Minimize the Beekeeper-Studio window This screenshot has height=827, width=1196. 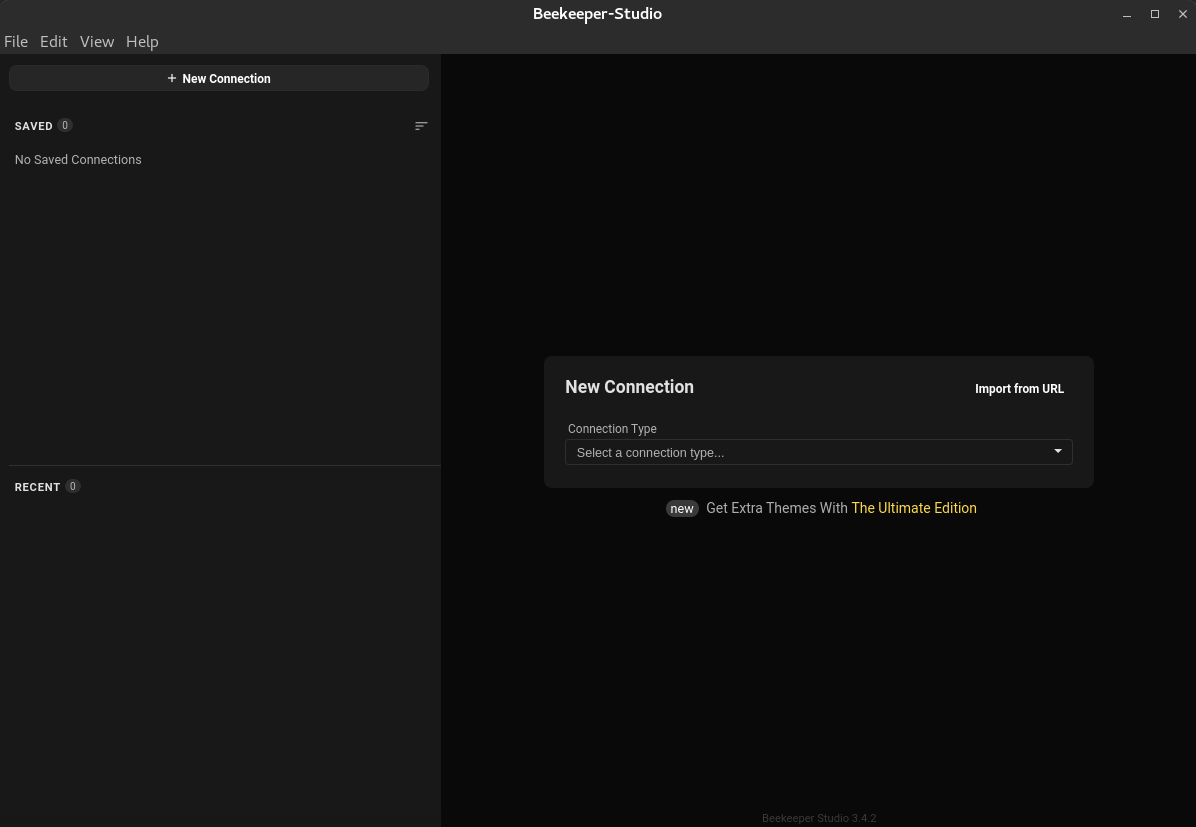pyautogui.click(x=1127, y=14)
